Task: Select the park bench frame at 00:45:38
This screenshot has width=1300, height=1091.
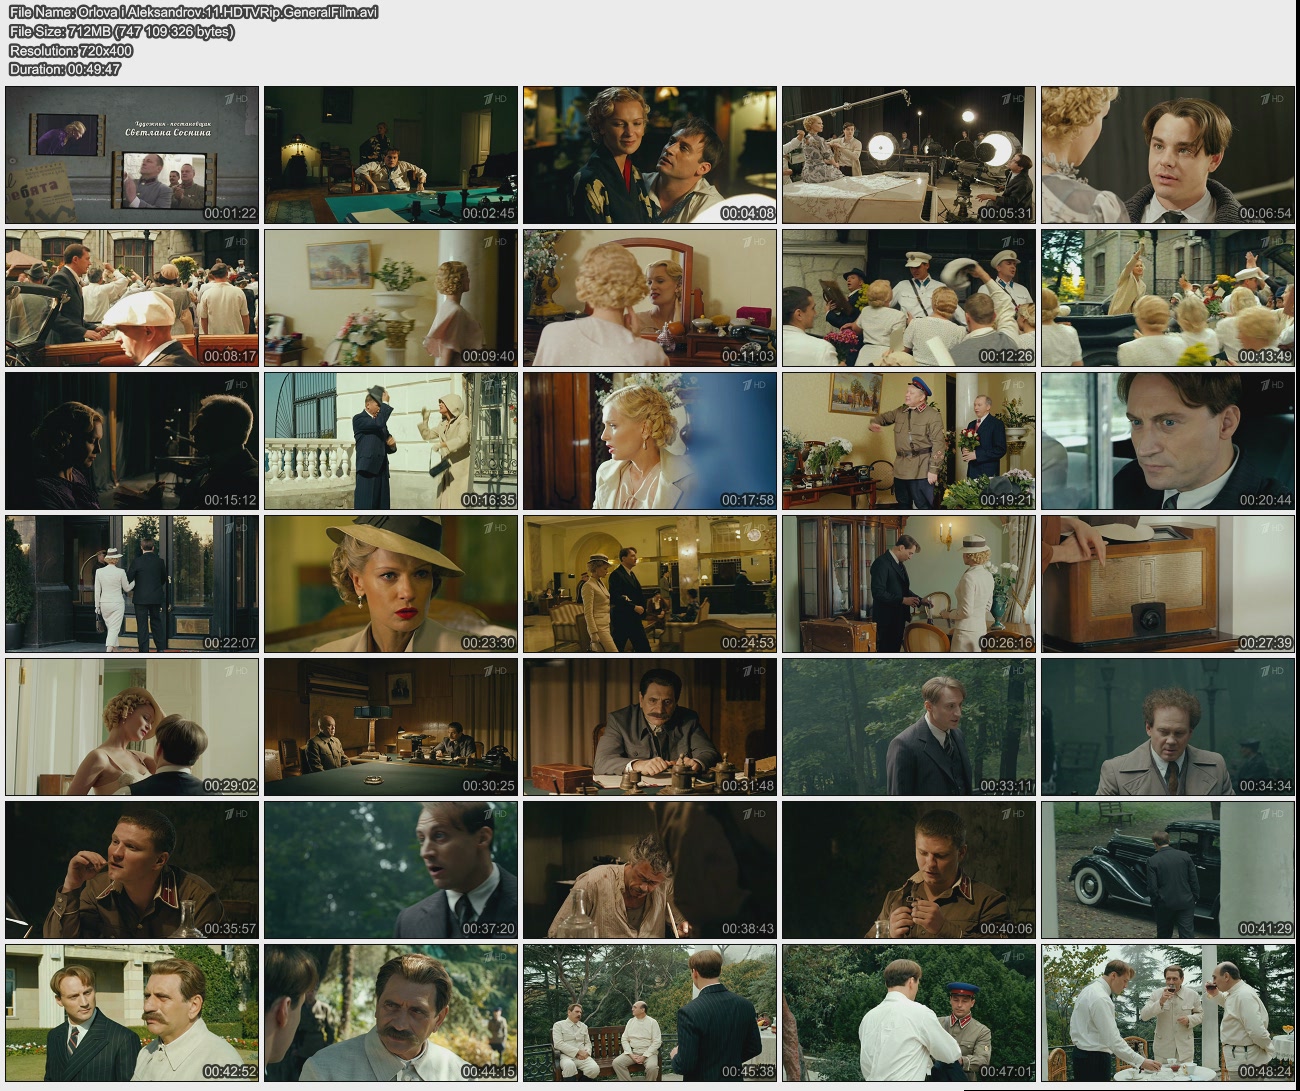Action: point(650,1013)
